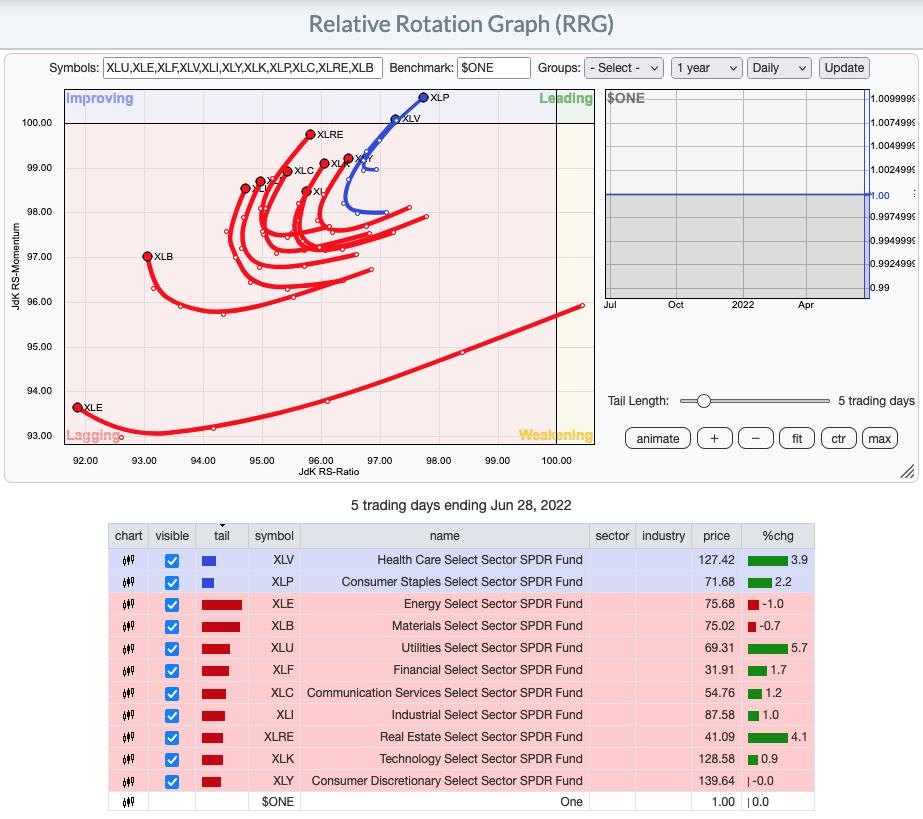The width and height of the screenshot is (923, 819).
Task: Open chart icon for XLC row
Action: tap(128, 693)
